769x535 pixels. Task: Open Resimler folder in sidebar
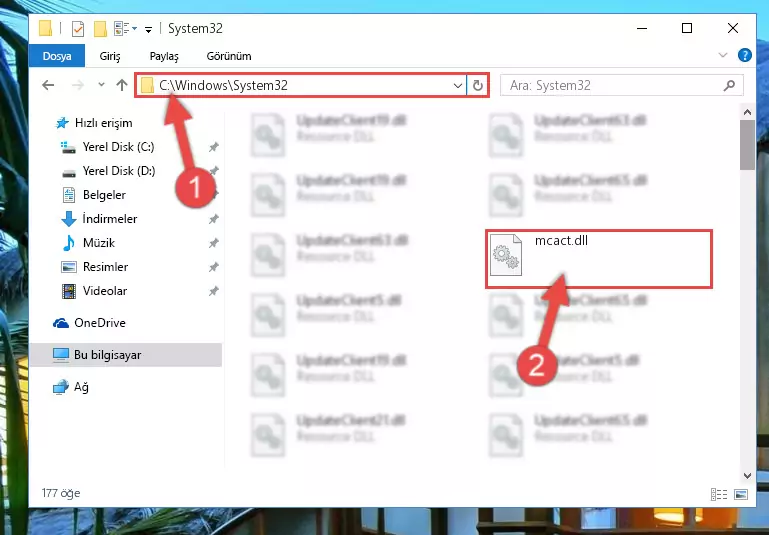point(105,267)
